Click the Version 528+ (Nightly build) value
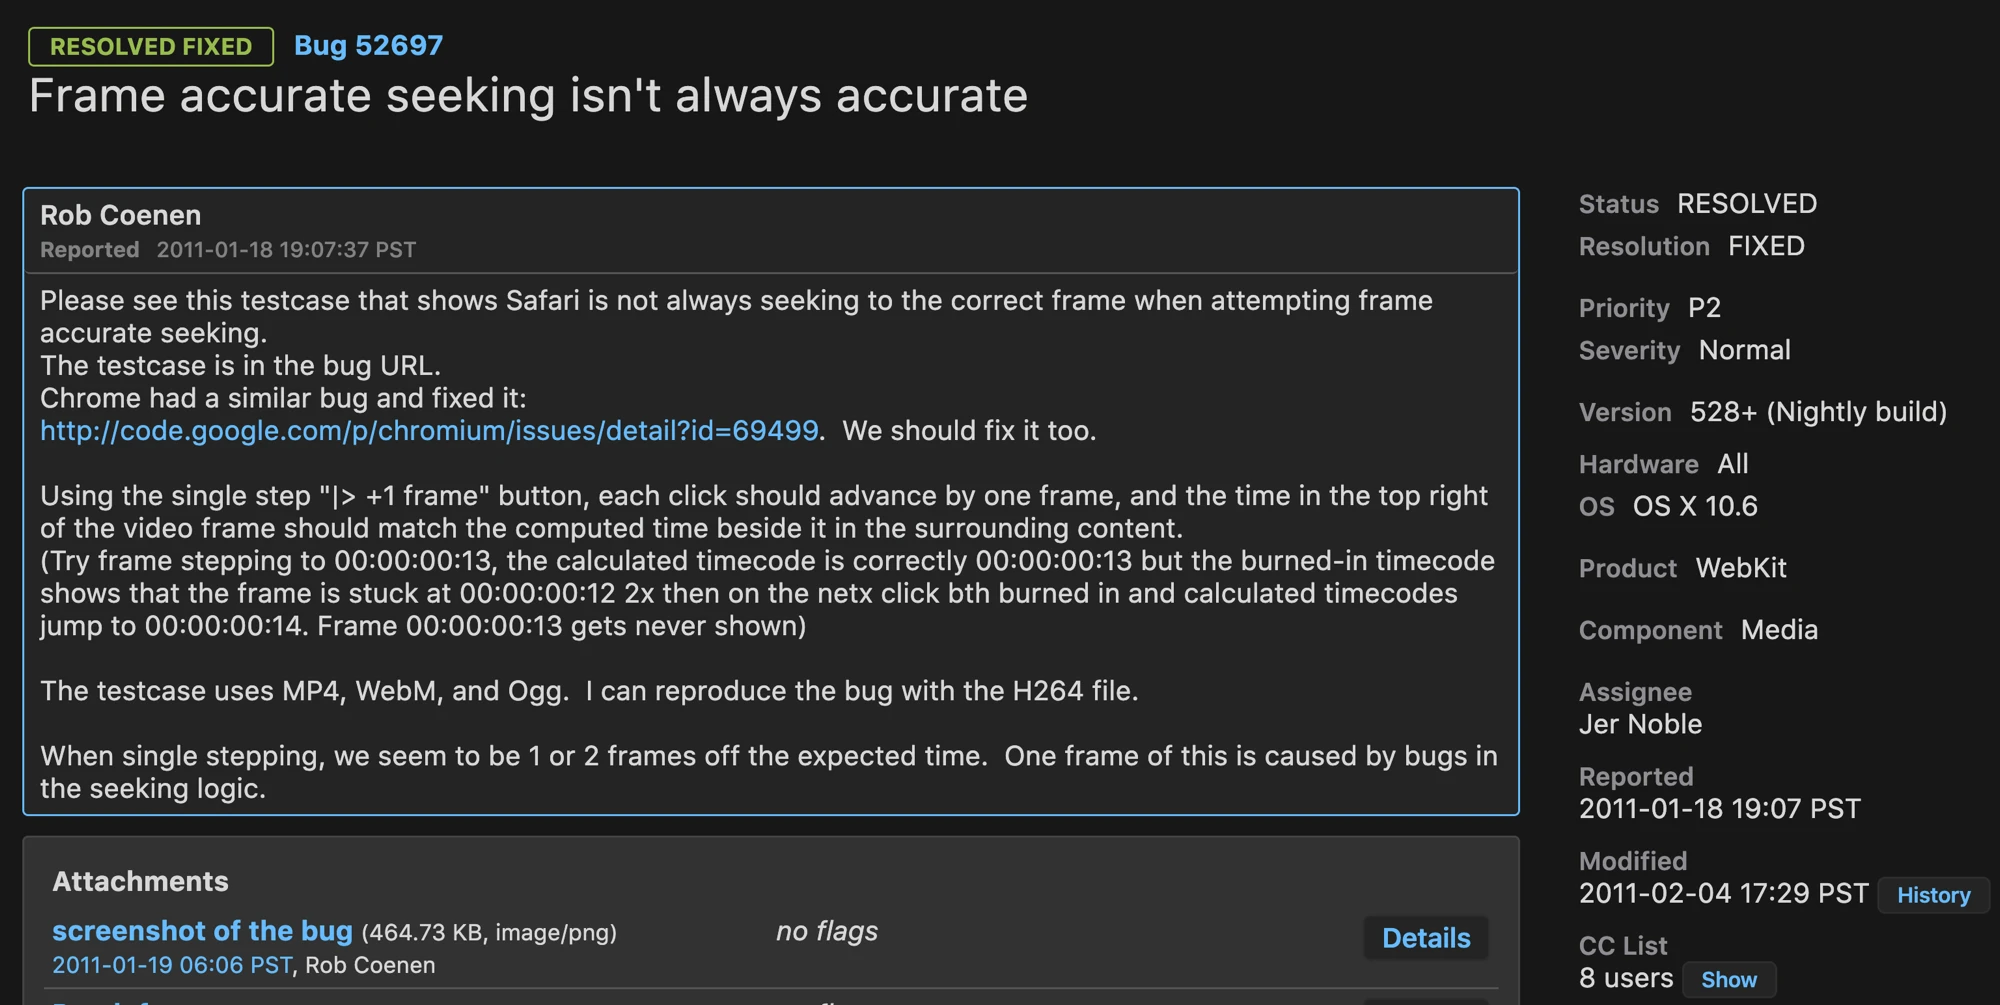2000x1005 pixels. click(x=1818, y=412)
